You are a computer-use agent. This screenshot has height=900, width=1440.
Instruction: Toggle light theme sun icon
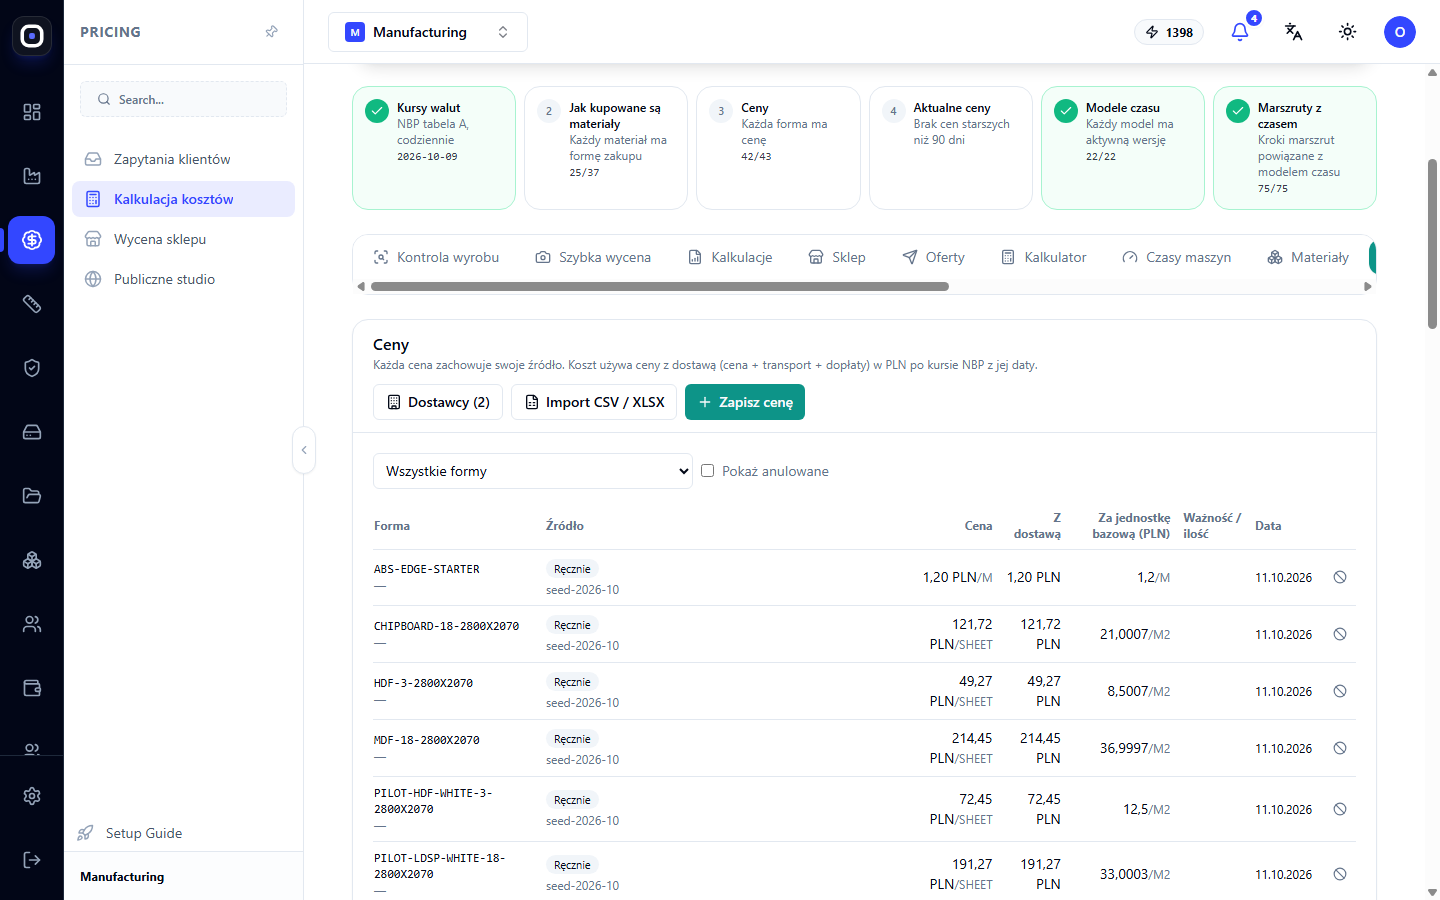pyautogui.click(x=1347, y=32)
